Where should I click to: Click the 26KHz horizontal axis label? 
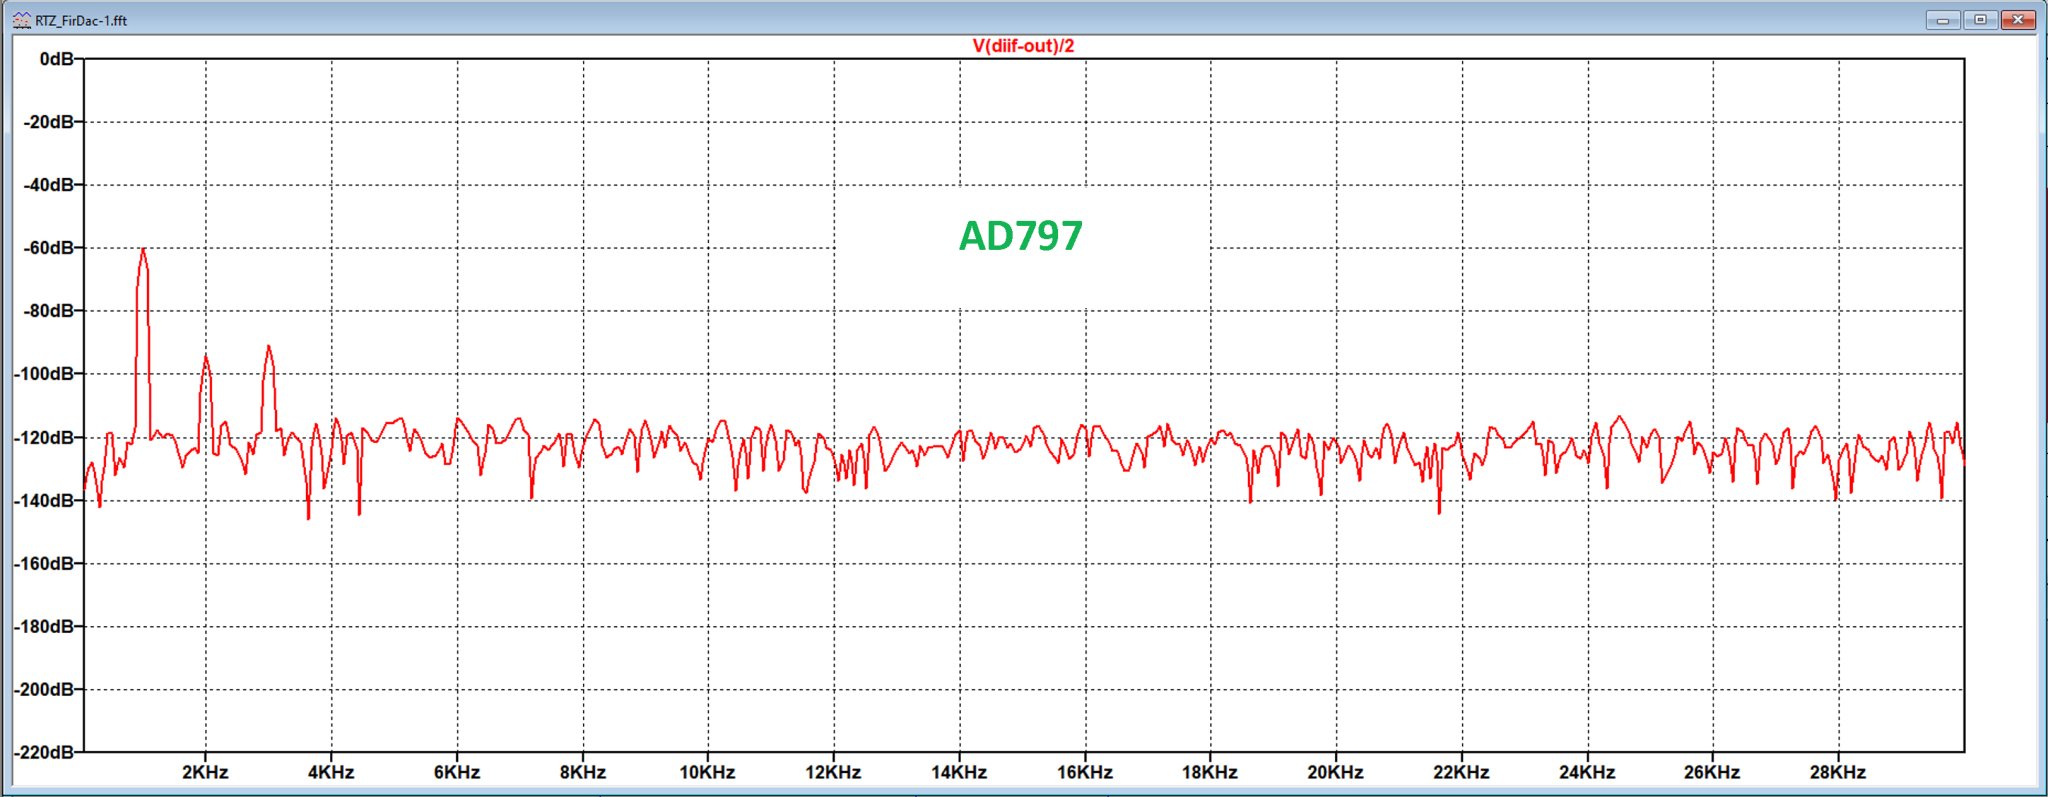(x=1712, y=772)
